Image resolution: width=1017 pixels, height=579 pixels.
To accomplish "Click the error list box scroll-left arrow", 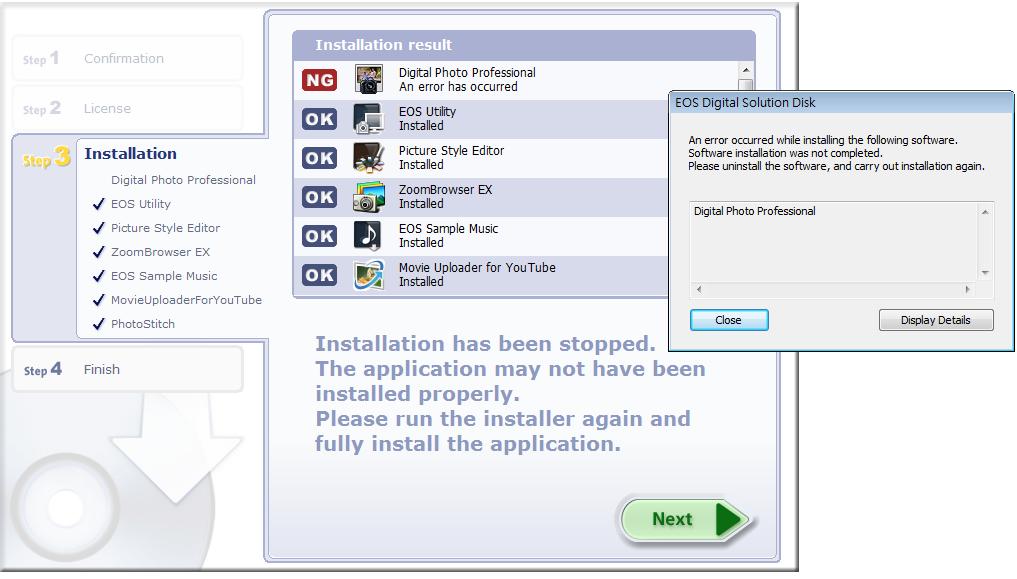I will pyautogui.click(x=699, y=290).
